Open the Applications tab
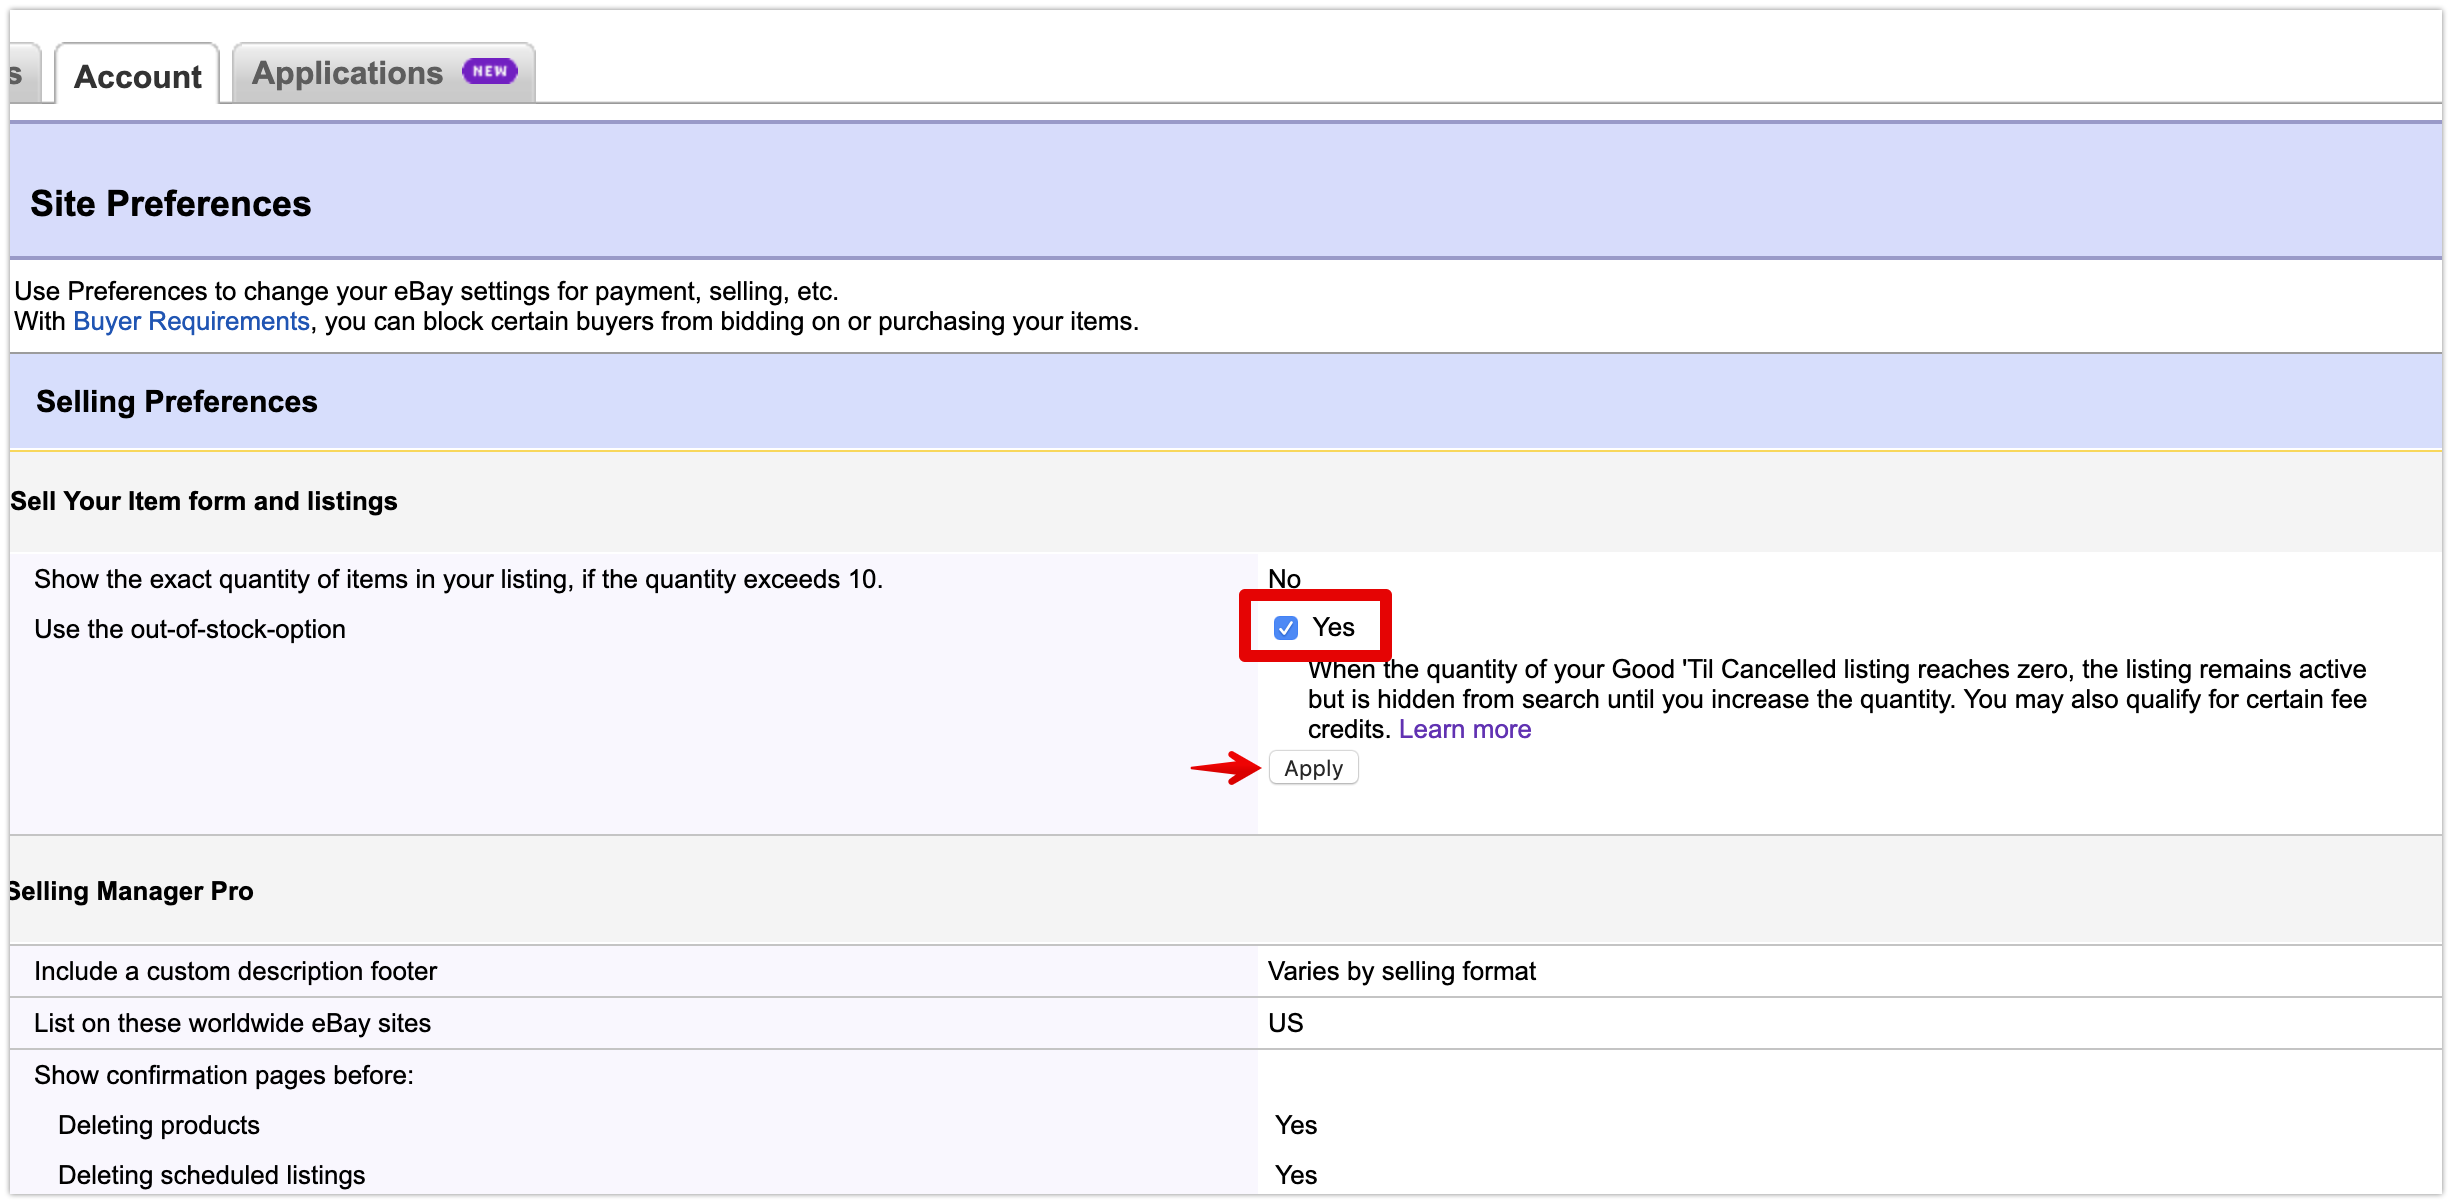Viewport: 2452px width, 1204px height. pos(383,73)
